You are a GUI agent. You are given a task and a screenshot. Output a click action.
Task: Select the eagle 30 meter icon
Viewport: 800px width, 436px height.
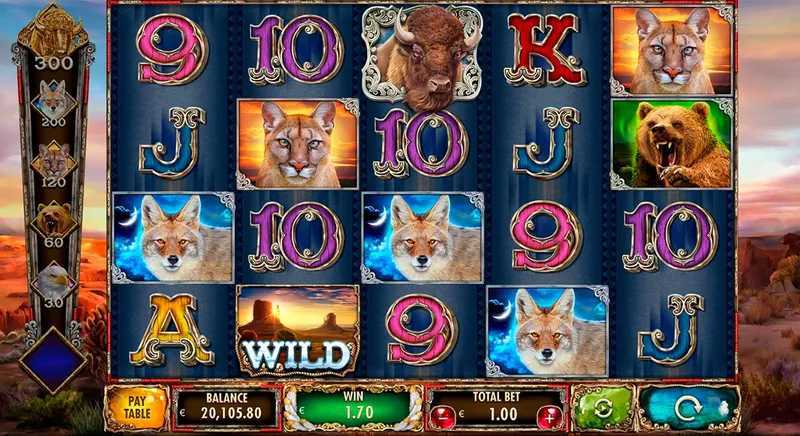click(x=54, y=280)
